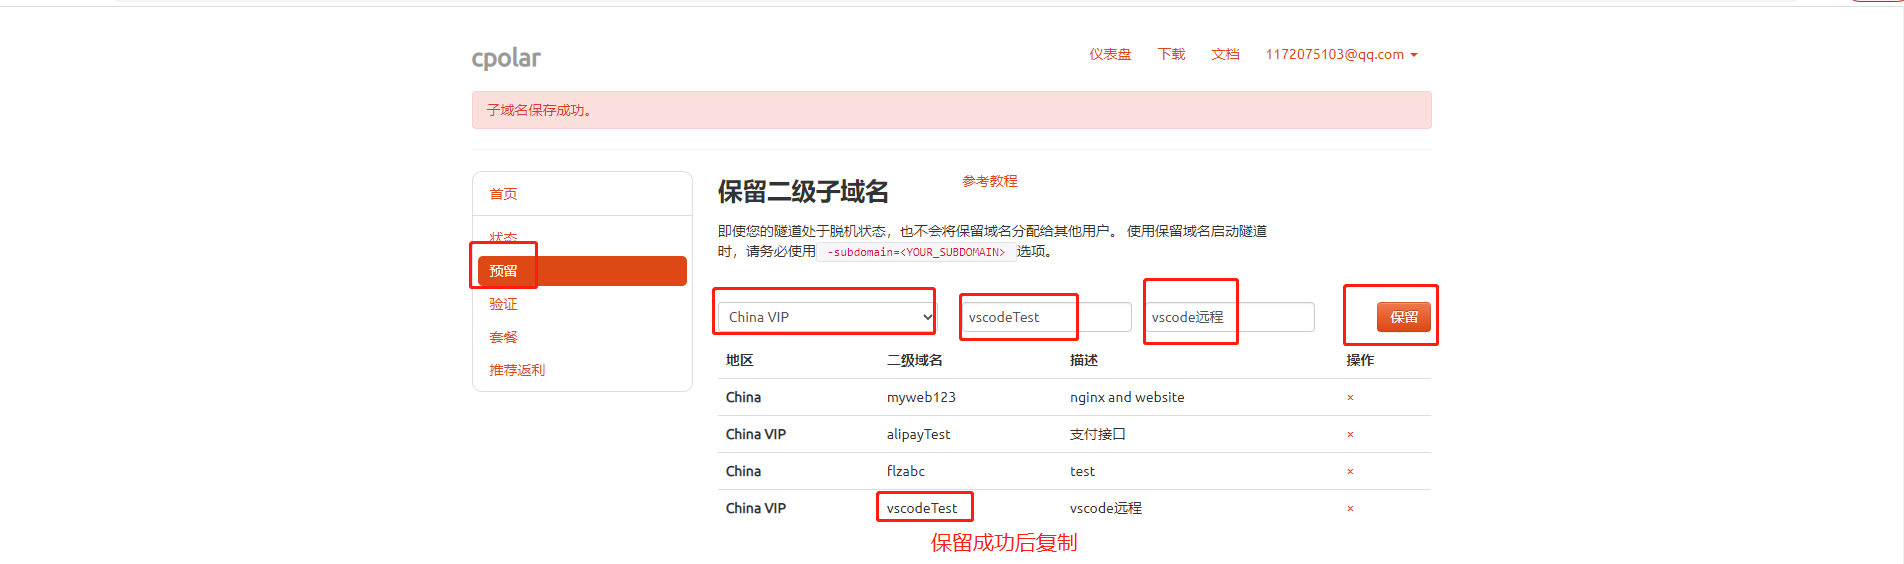Select 预留 in the sidebar
This screenshot has width=1904, height=564.
(582, 271)
